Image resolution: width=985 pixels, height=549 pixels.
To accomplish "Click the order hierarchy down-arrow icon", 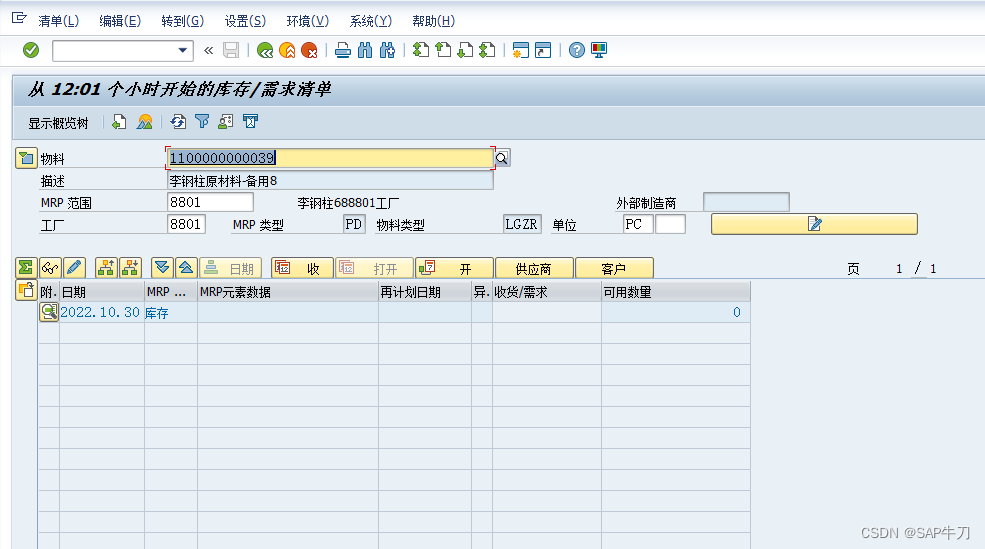I will [130, 268].
